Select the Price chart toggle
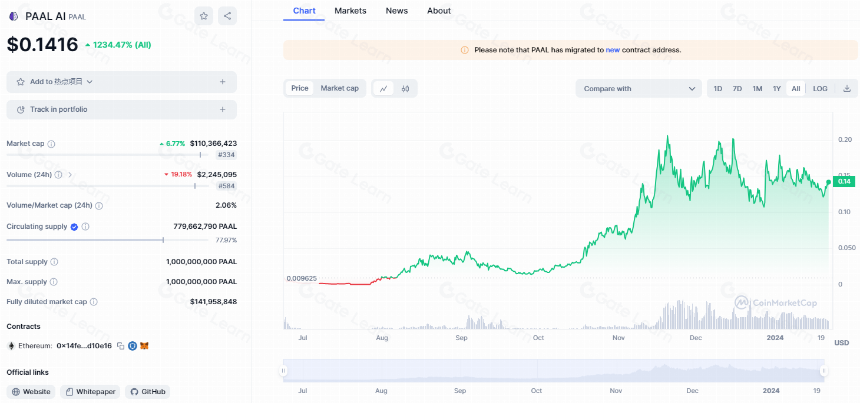The width and height of the screenshot is (860, 403). click(x=299, y=88)
